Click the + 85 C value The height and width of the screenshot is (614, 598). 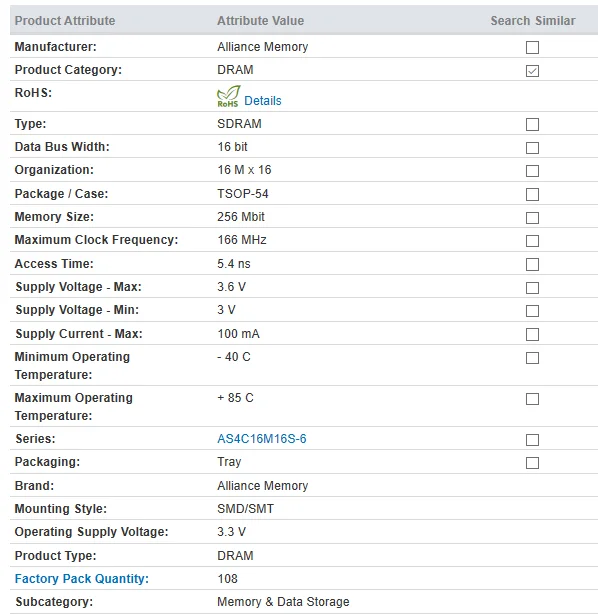click(x=235, y=397)
